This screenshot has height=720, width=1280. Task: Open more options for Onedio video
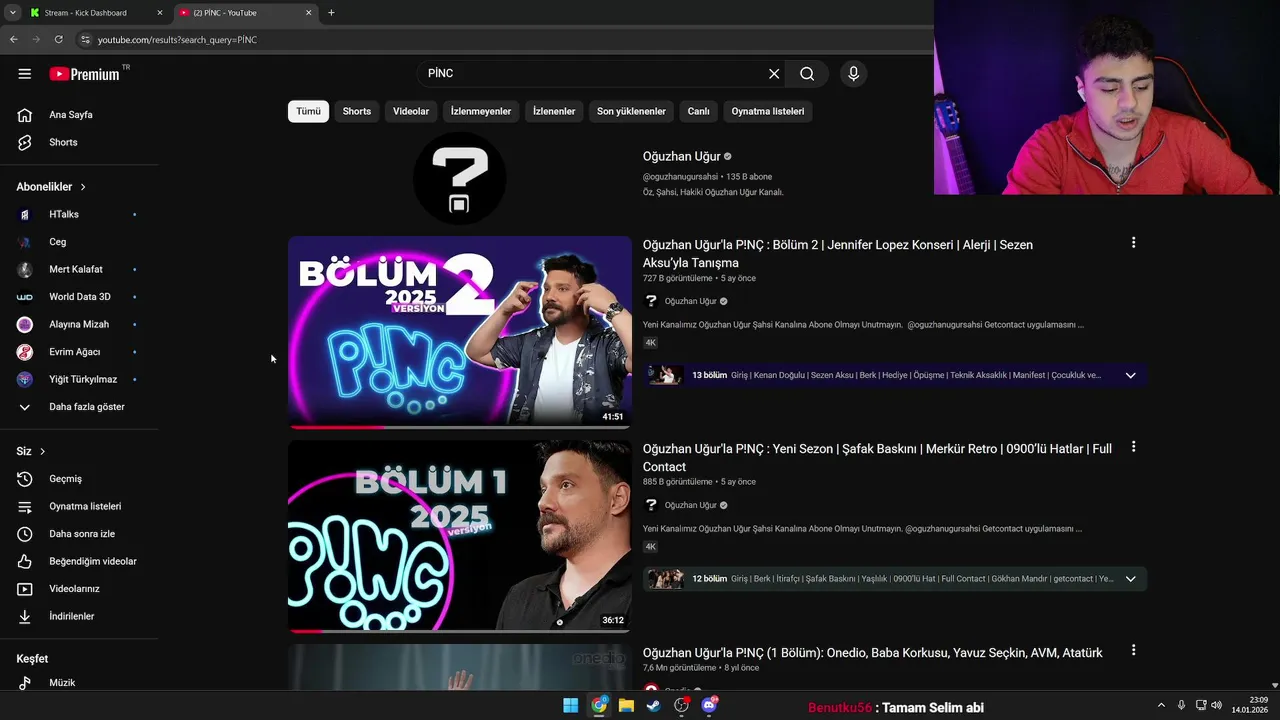(x=1133, y=650)
